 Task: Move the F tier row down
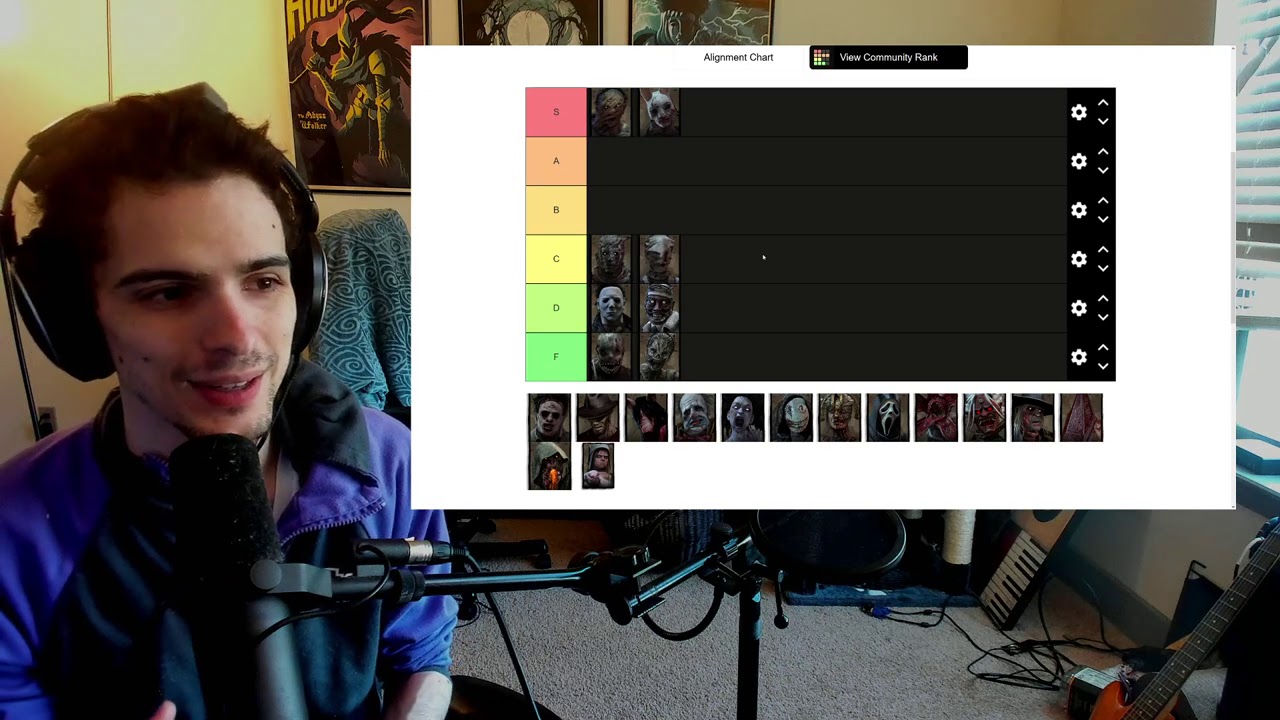pos(1103,367)
